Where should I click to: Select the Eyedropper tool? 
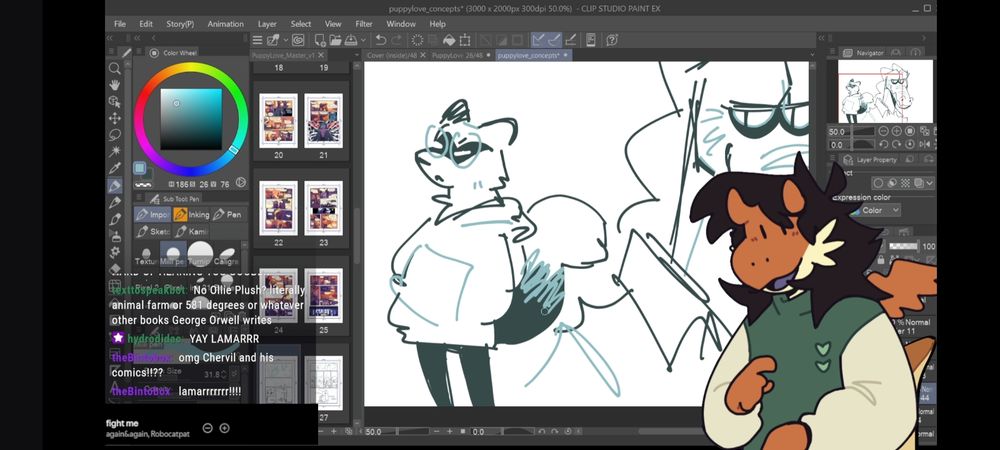tap(115, 169)
